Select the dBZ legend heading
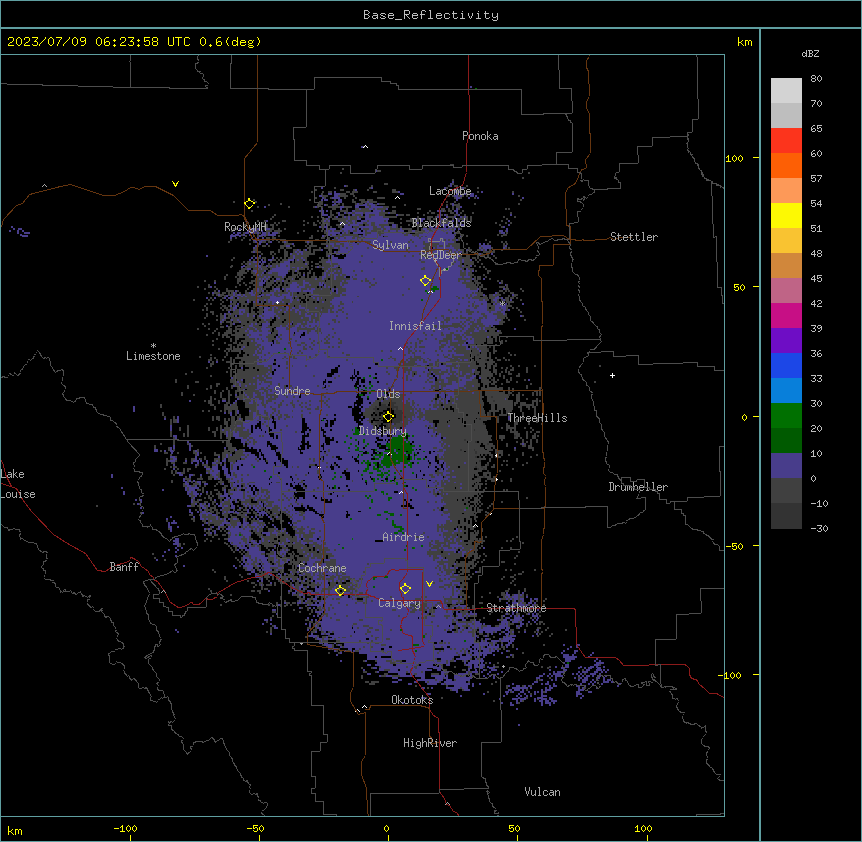 pos(810,54)
